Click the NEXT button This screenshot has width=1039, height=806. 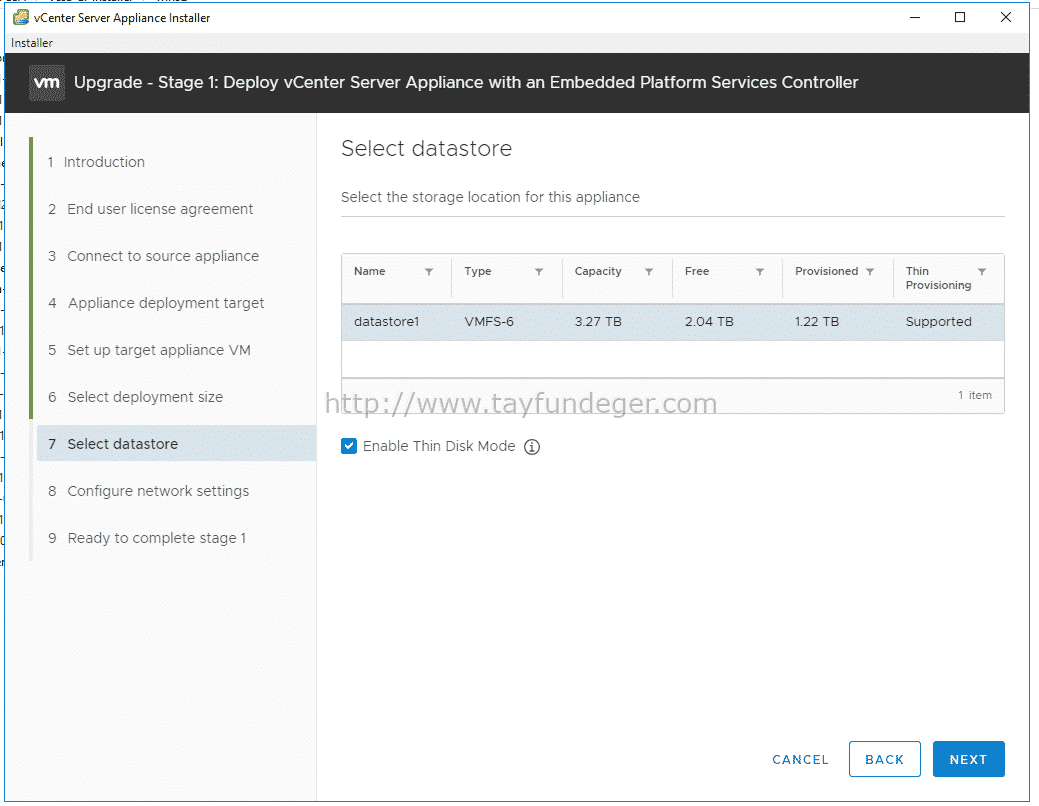click(968, 759)
